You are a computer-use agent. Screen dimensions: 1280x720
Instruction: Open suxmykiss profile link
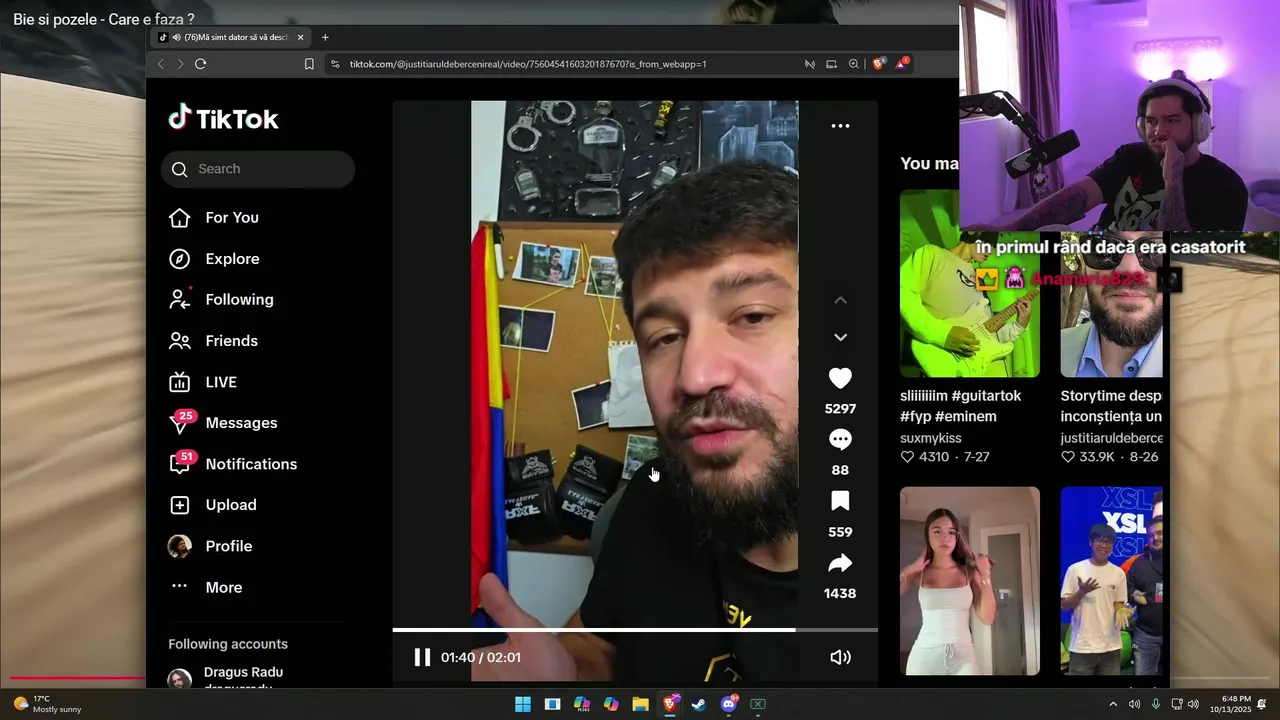(x=931, y=438)
